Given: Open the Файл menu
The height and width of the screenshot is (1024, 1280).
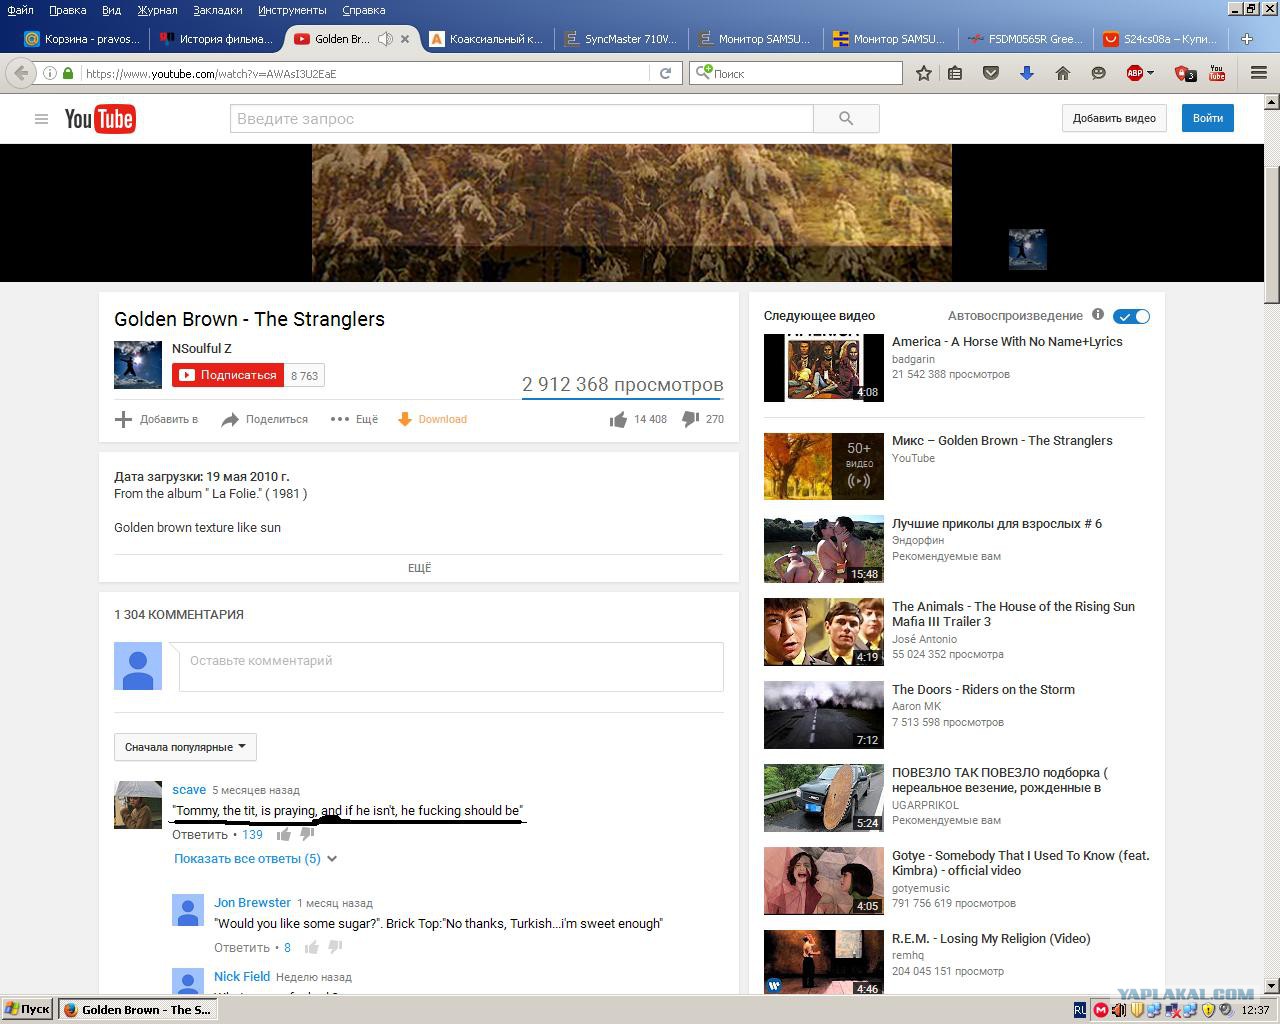Looking at the screenshot, I should (x=20, y=10).
